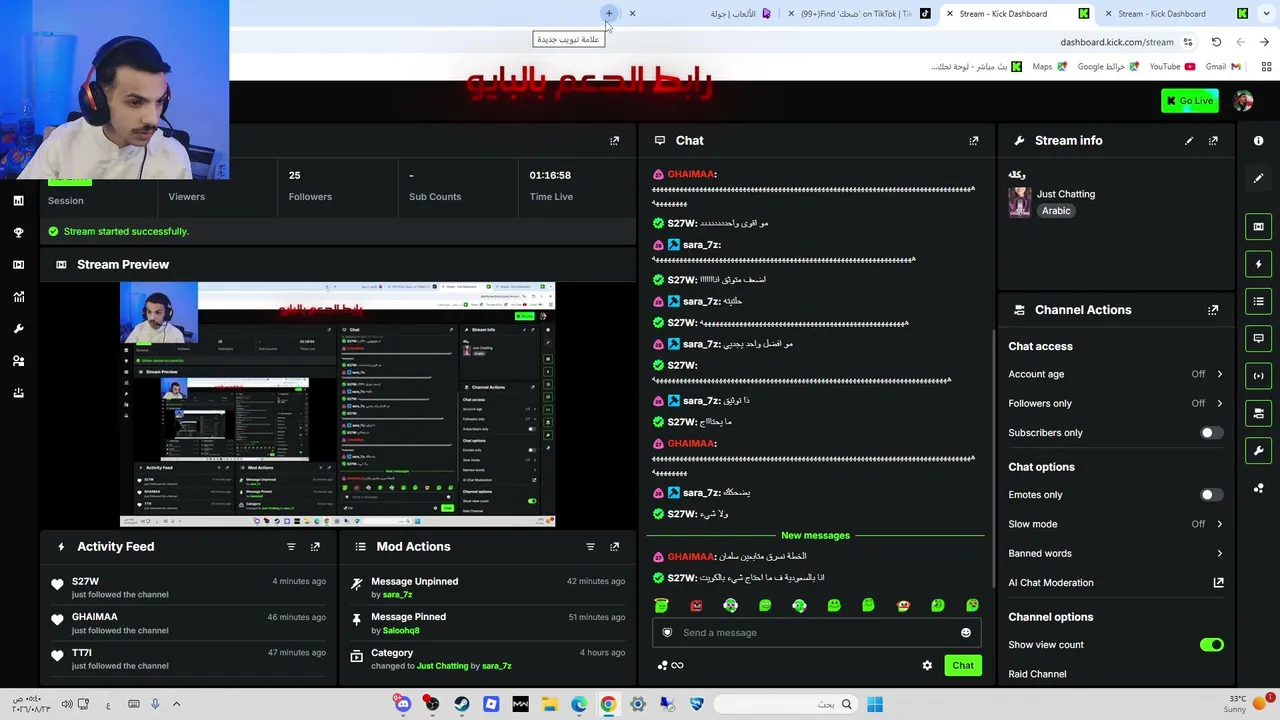
Task: Open the emoji picker in the chat box
Action: click(x=965, y=632)
